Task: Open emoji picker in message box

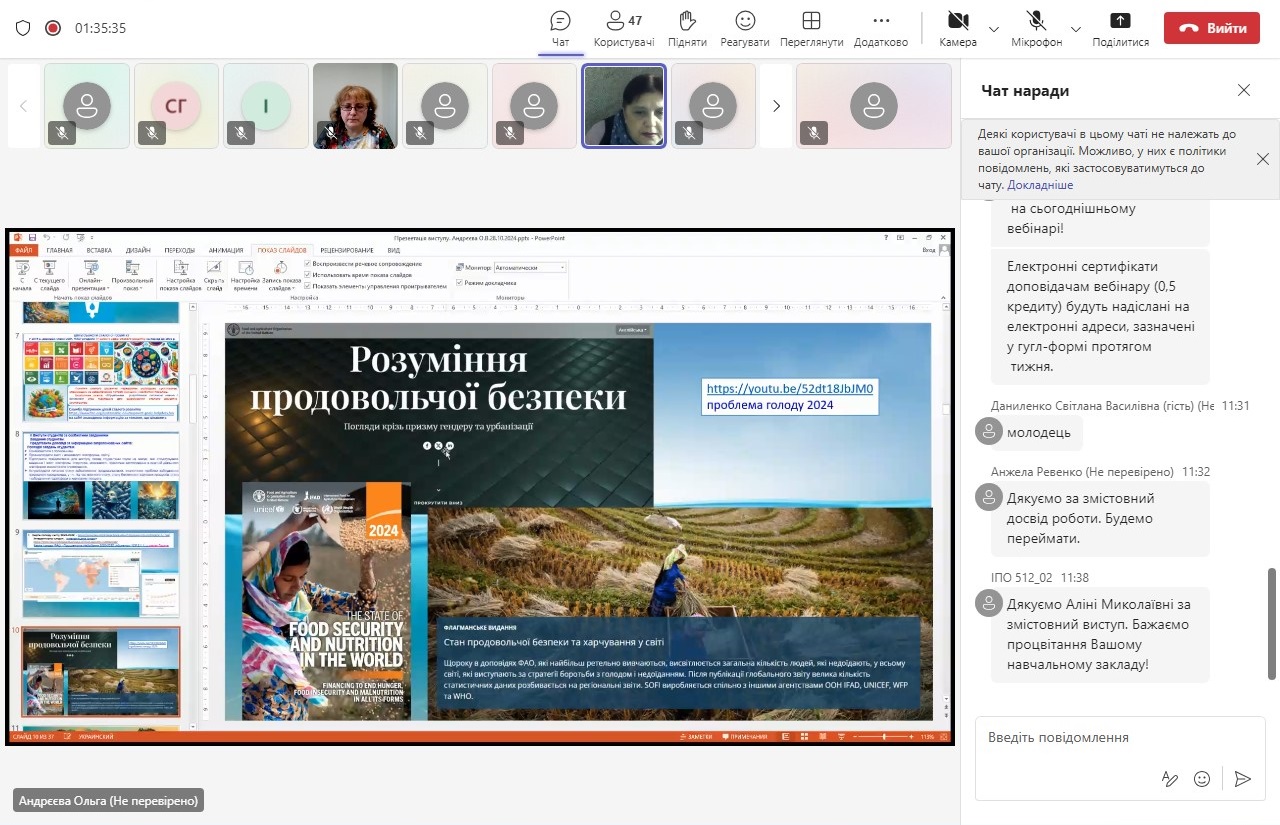Action: point(1202,778)
